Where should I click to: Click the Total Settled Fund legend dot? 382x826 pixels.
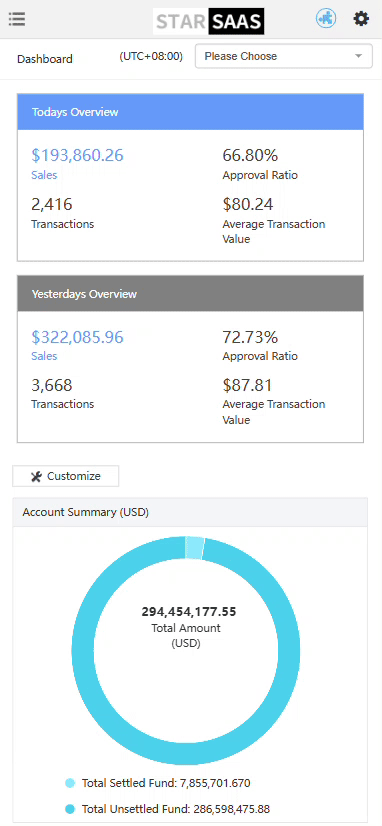tap(70, 783)
